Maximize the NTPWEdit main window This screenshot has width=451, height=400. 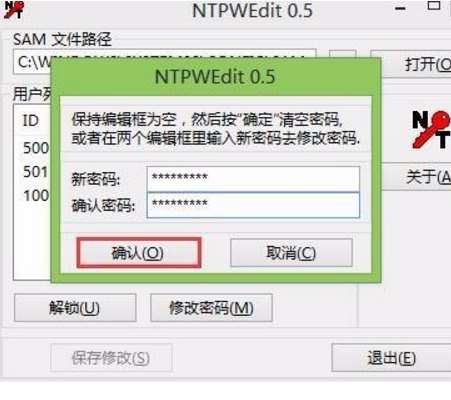pos(434,6)
